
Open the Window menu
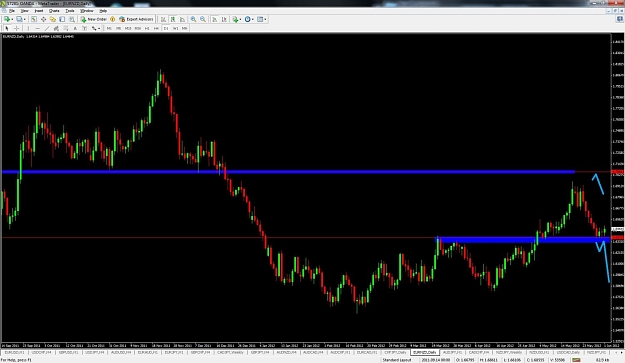point(86,11)
